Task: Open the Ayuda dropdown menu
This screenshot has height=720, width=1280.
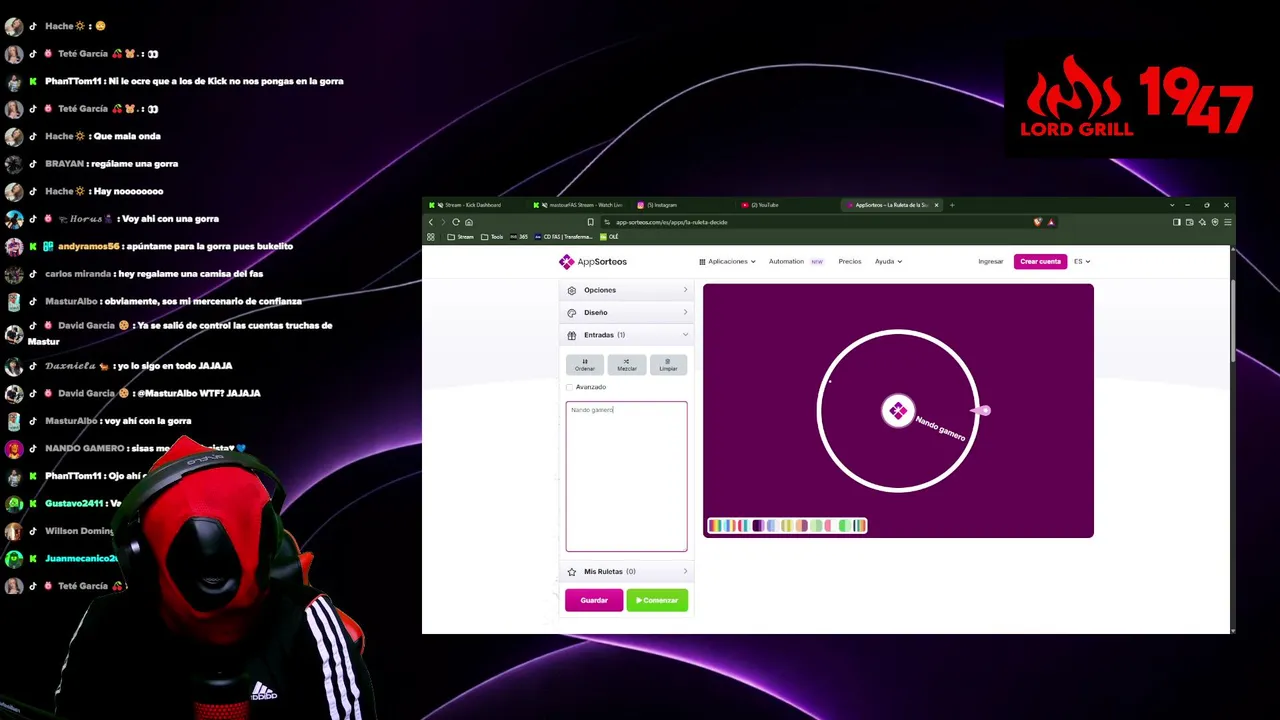Action: coord(888,262)
